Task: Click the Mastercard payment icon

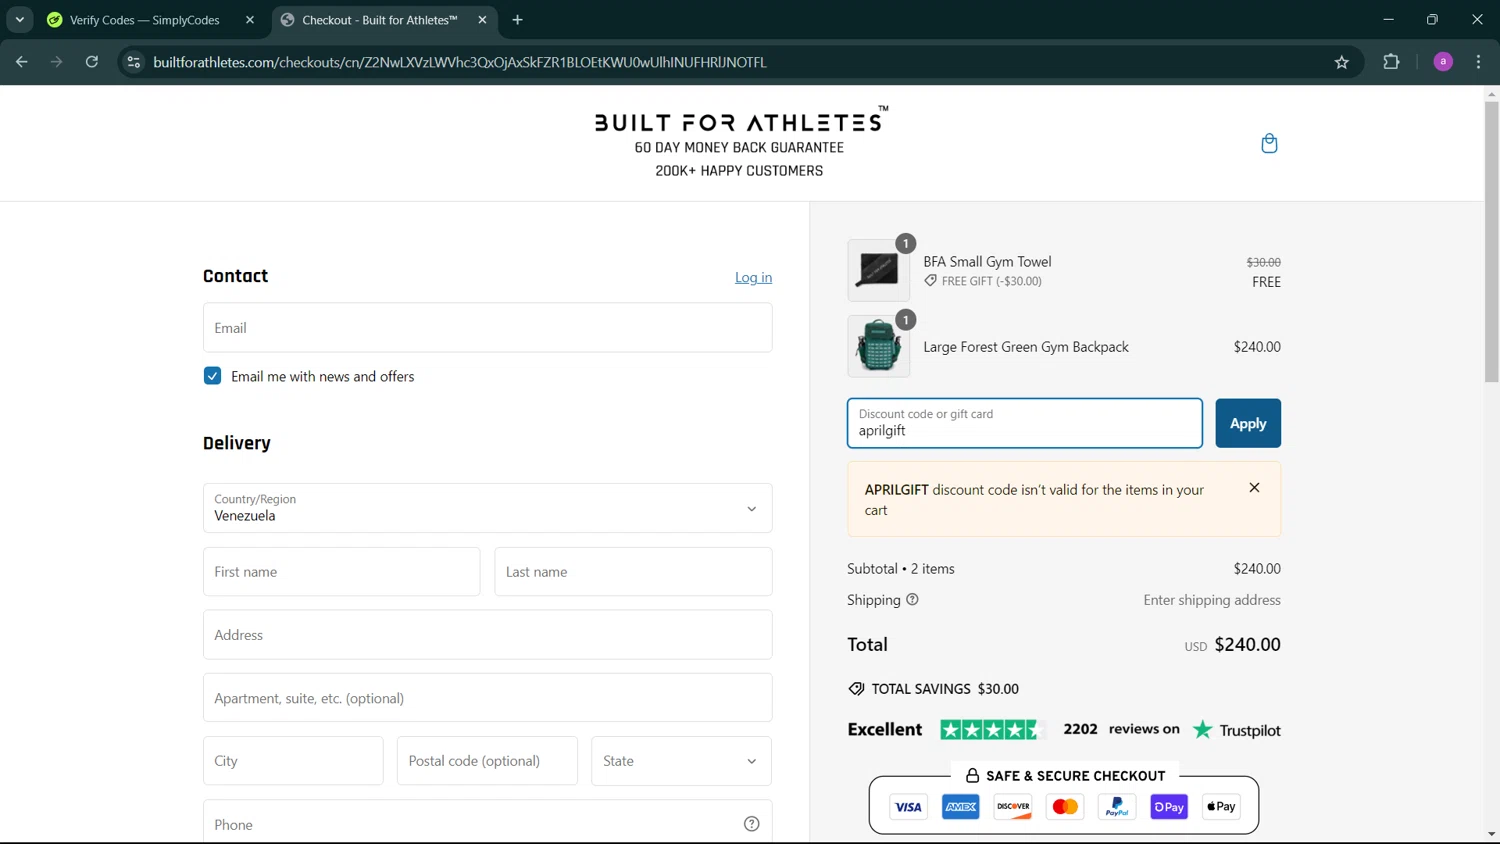Action: pos(1065,807)
